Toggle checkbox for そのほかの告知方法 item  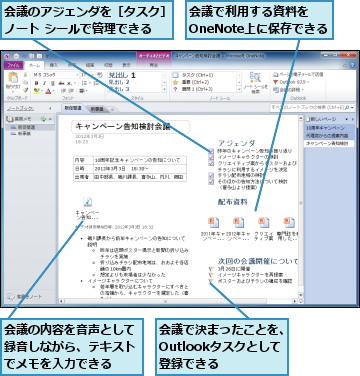(x=211, y=181)
